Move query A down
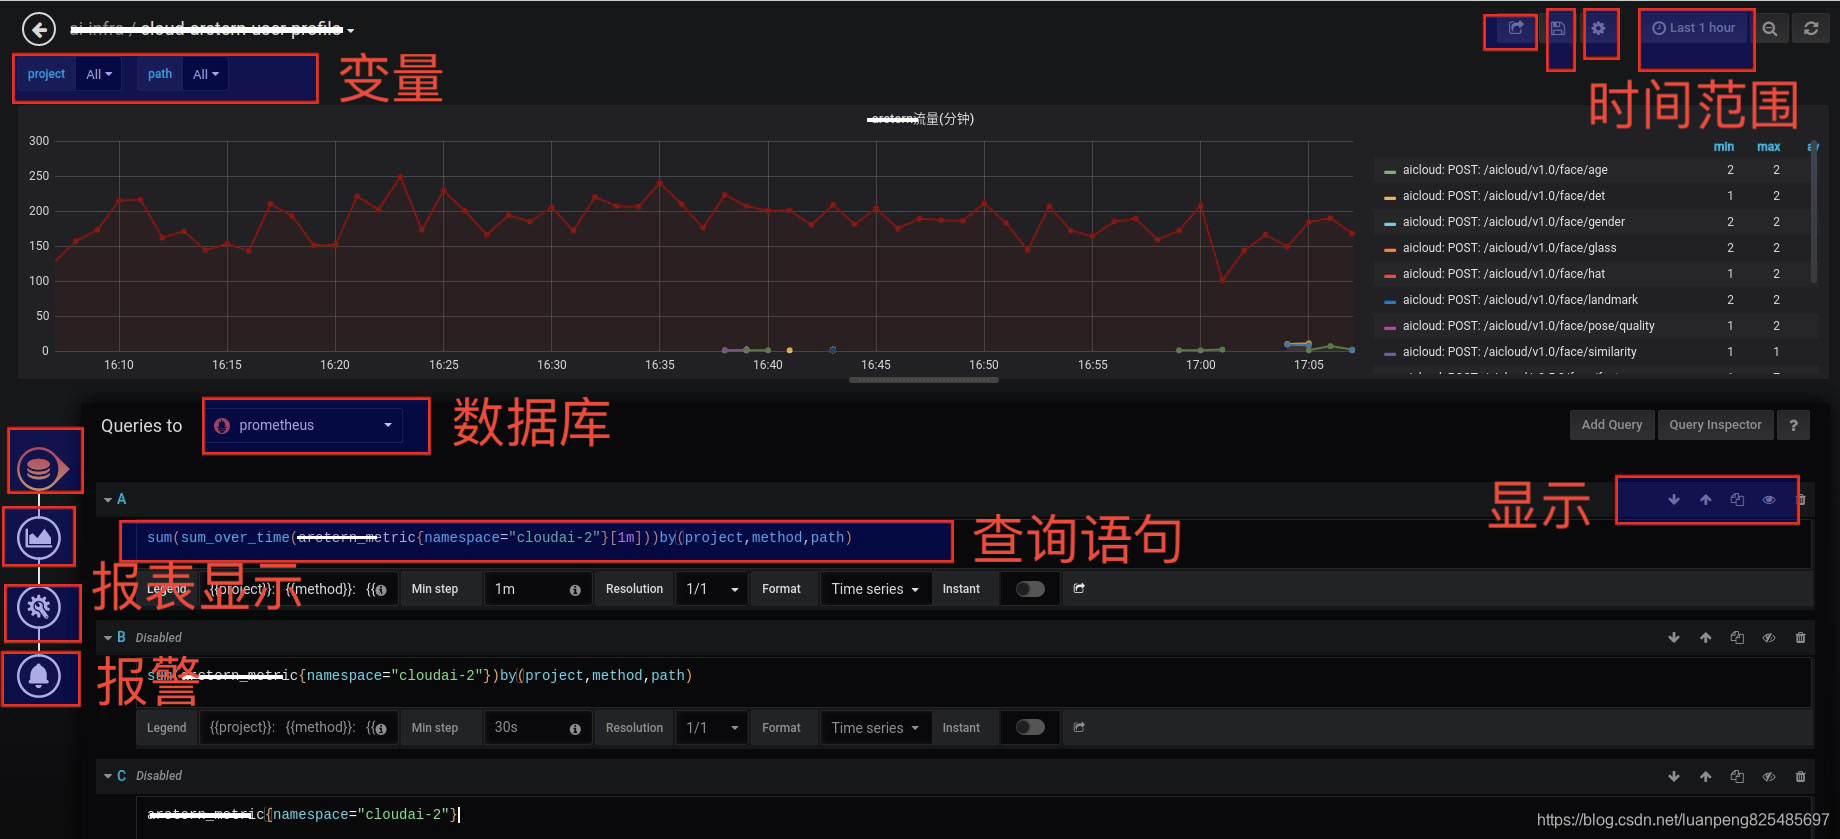 click(x=1674, y=500)
